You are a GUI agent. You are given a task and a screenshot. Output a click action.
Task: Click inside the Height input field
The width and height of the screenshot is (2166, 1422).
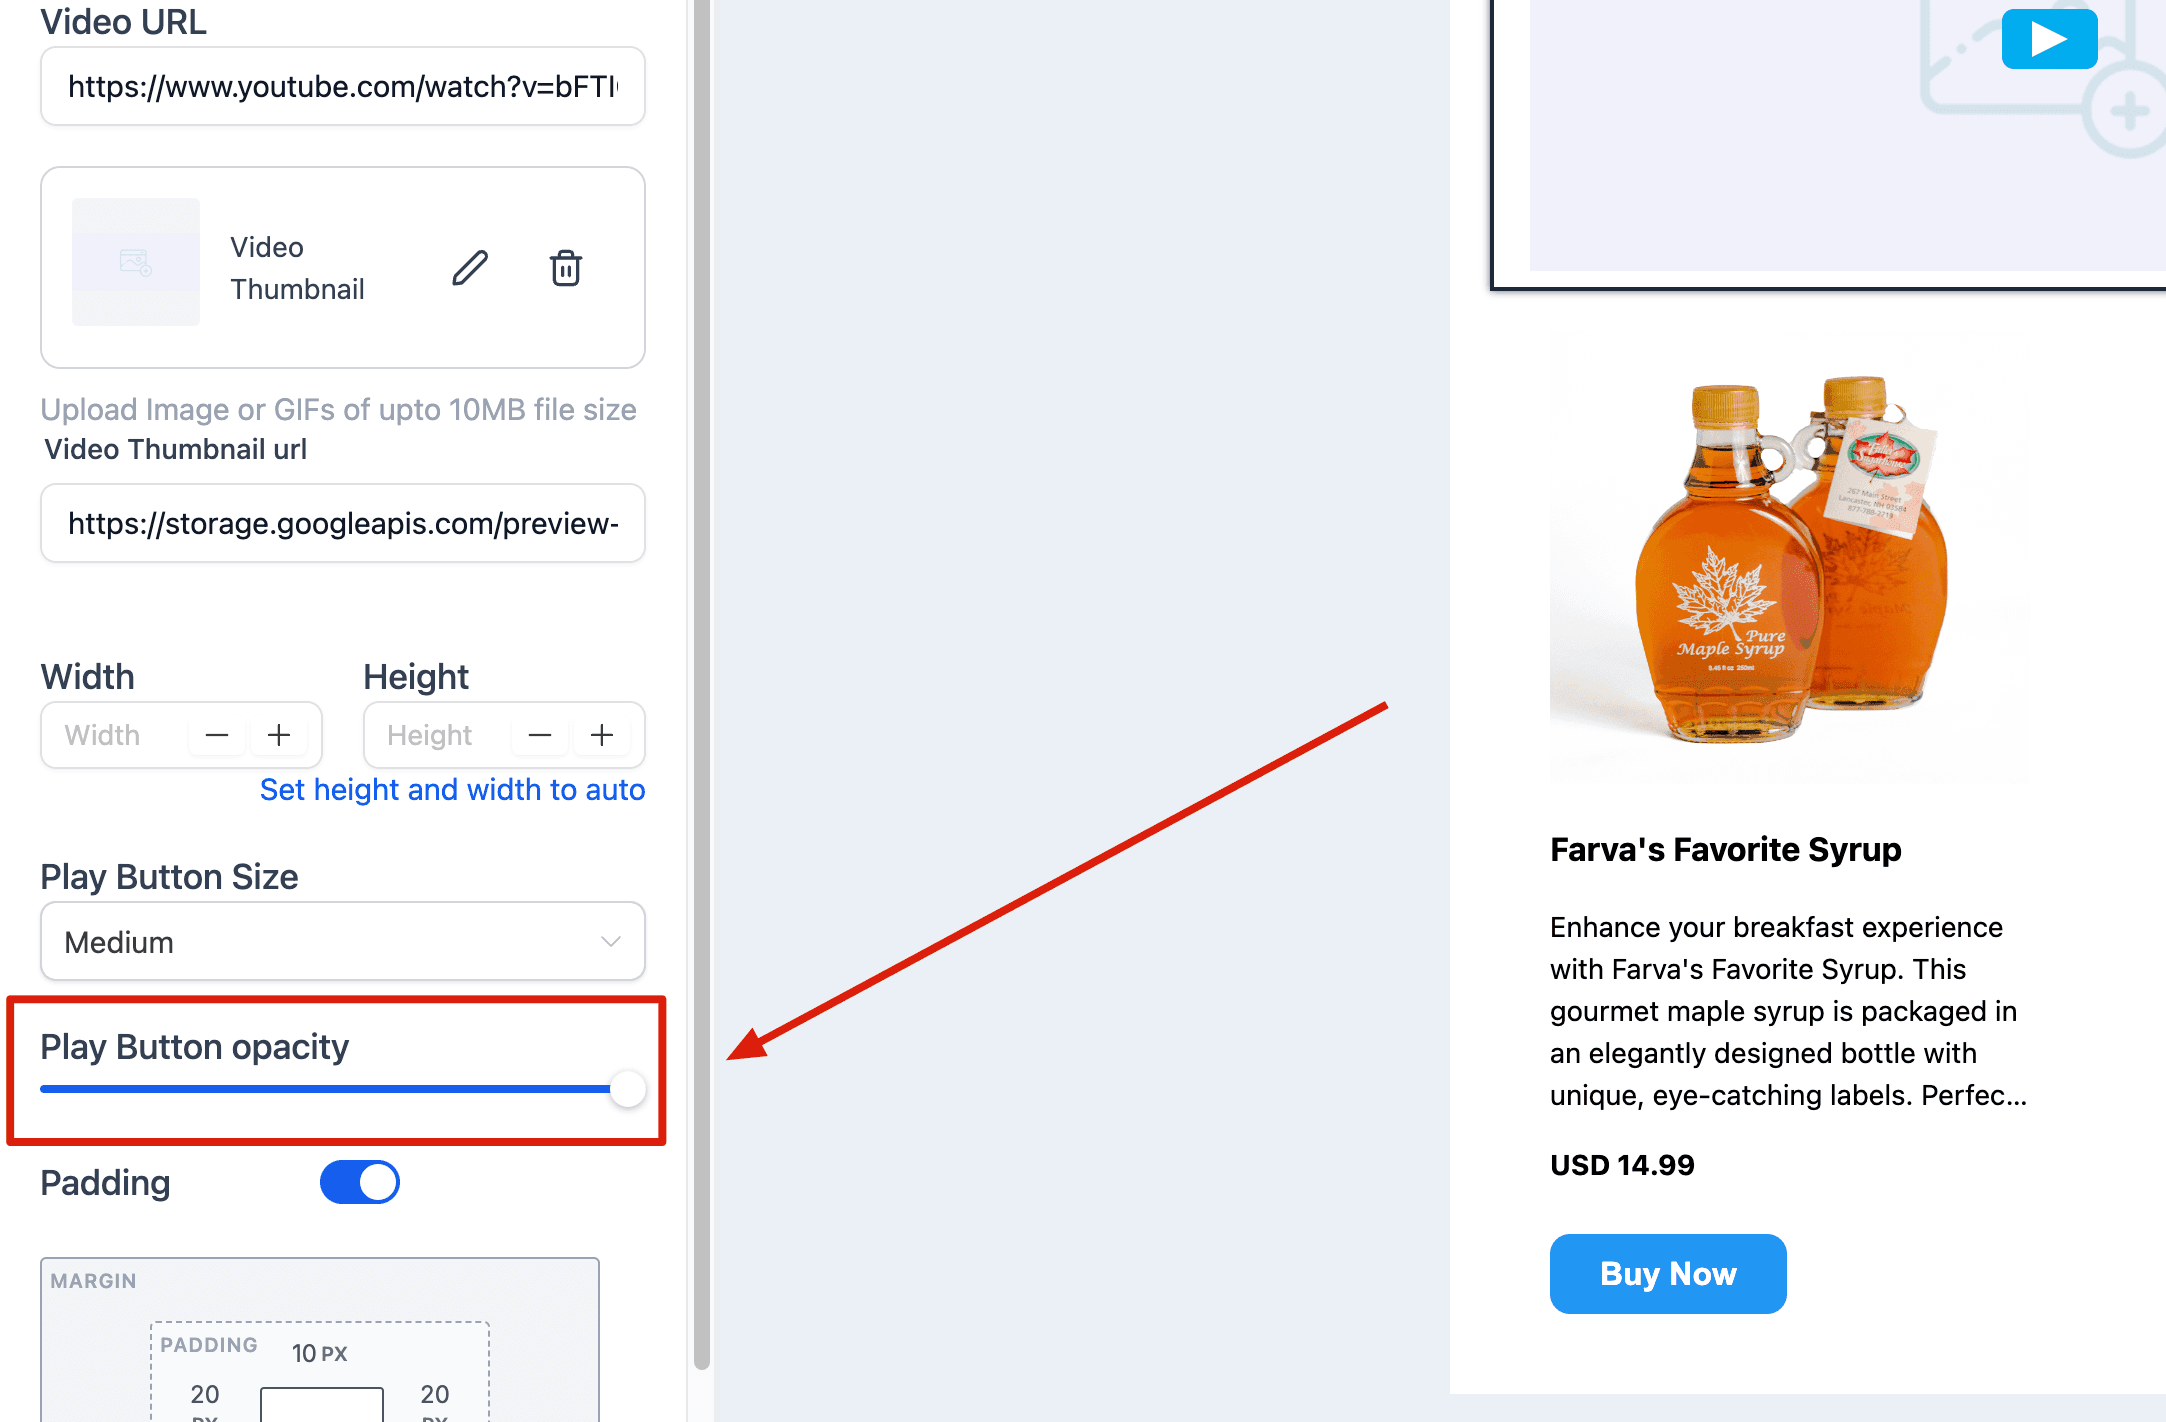(438, 735)
